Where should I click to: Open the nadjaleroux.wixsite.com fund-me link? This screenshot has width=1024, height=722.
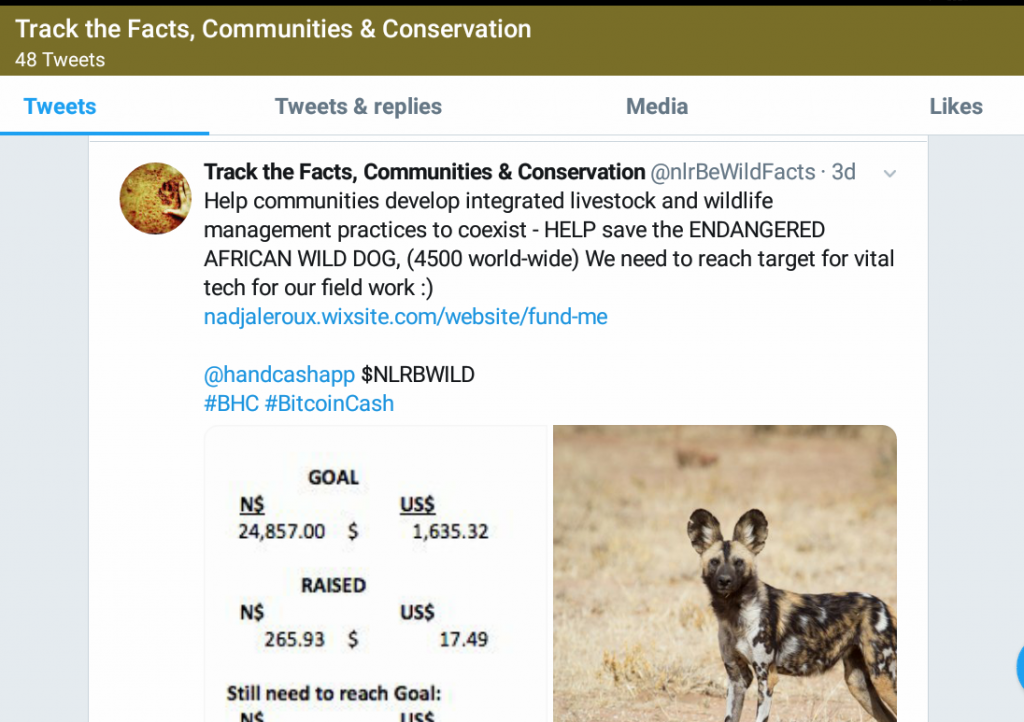[404, 316]
